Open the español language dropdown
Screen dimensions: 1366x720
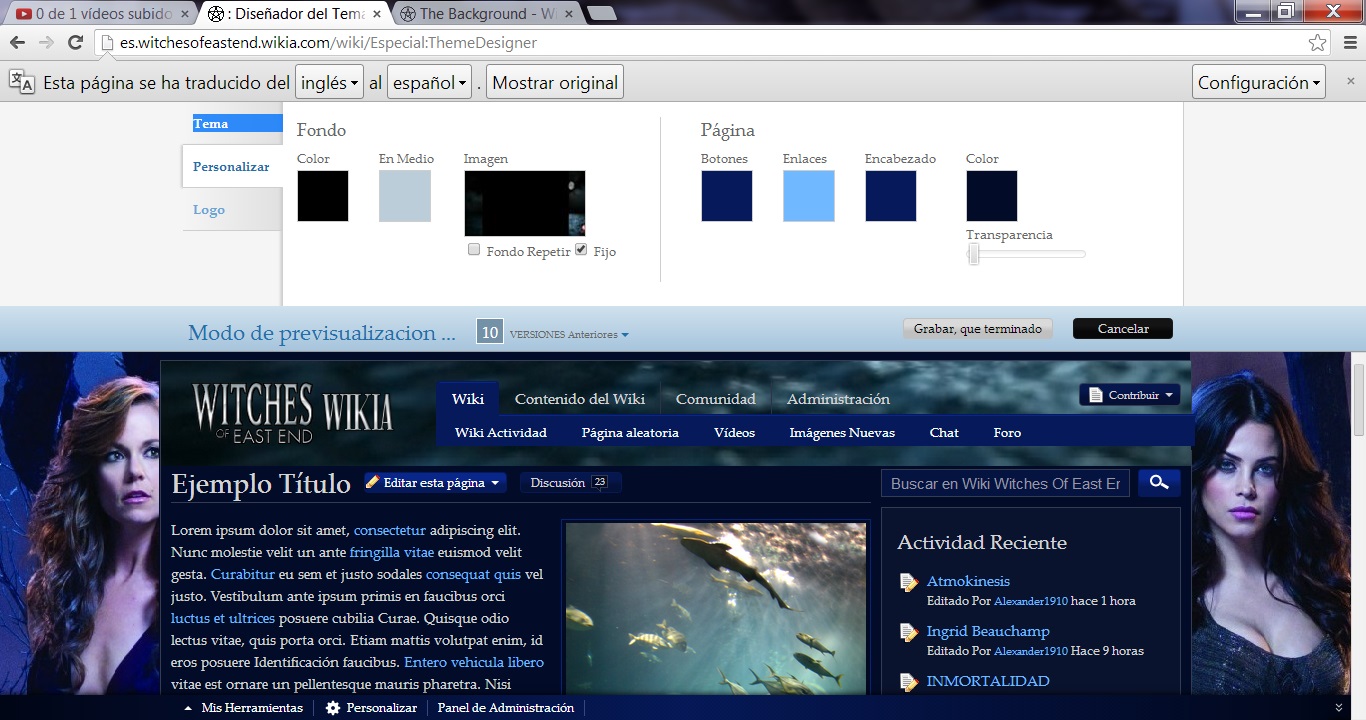tap(429, 83)
